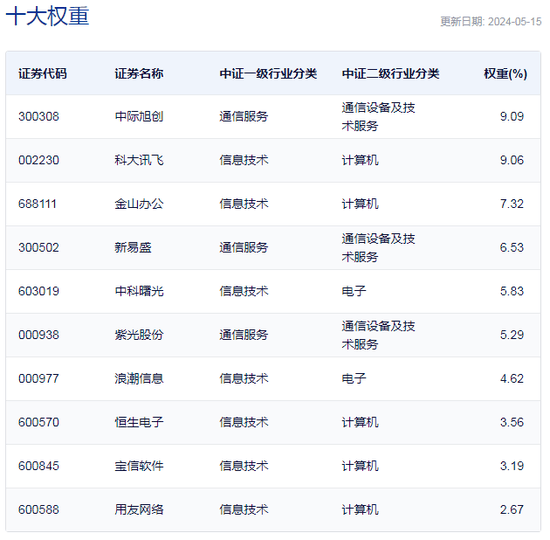
Task: Click weight value 3.19
Action: (512, 466)
